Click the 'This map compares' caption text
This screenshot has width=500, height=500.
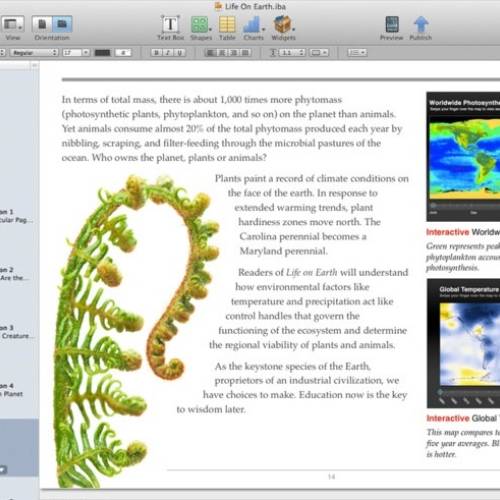[463, 443]
